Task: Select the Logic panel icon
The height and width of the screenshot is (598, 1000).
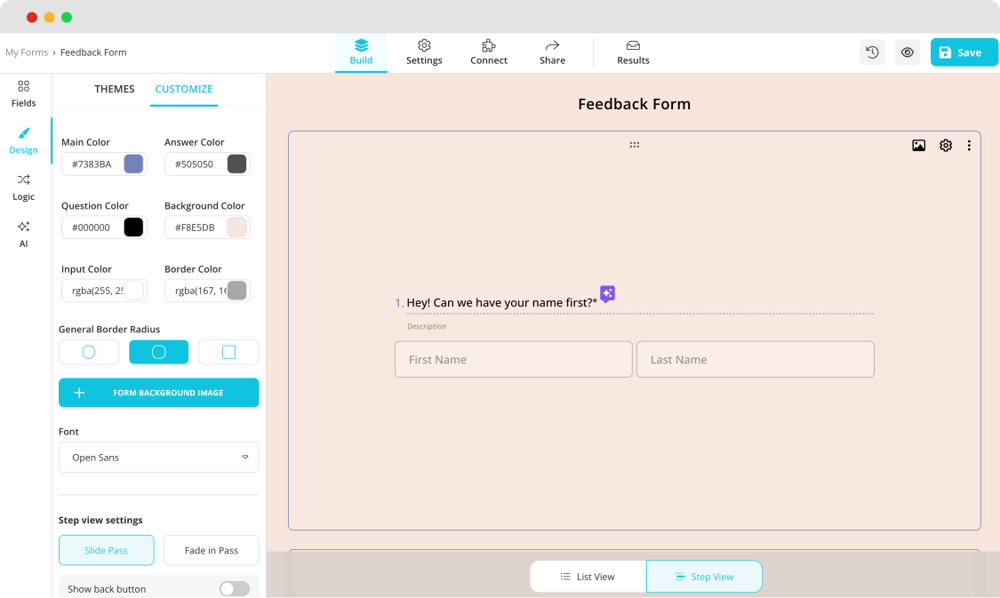Action: click(x=23, y=188)
